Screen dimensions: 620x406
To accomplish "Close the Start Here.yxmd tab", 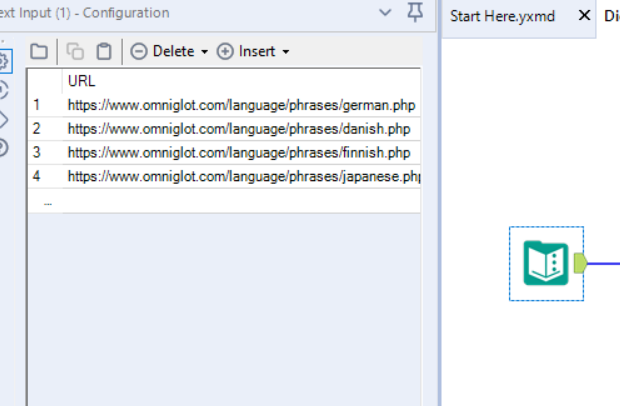I will coord(585,16).
